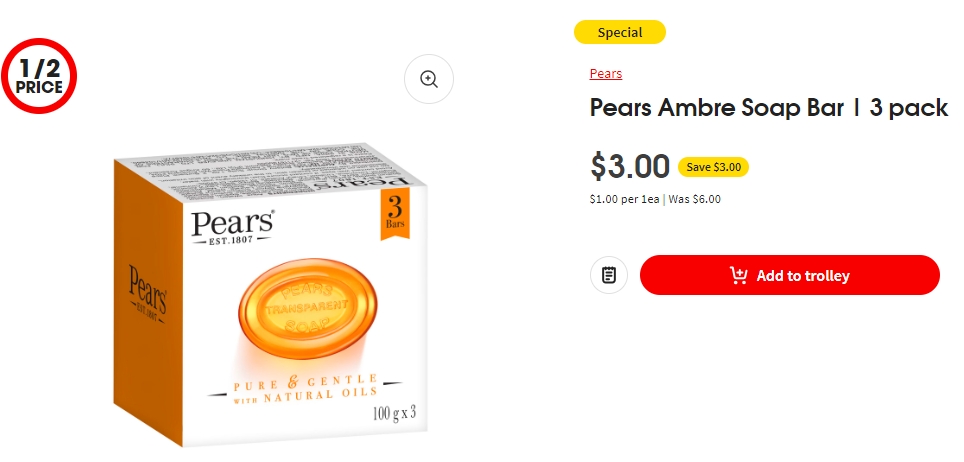Click the 100 g x 3 text on box

point(395,413)
